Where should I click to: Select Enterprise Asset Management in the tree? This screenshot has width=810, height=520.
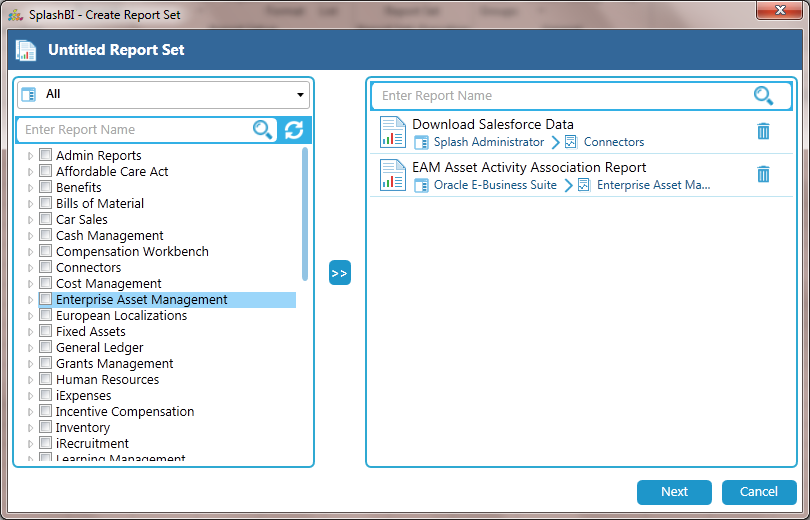(x=141, y=300)
